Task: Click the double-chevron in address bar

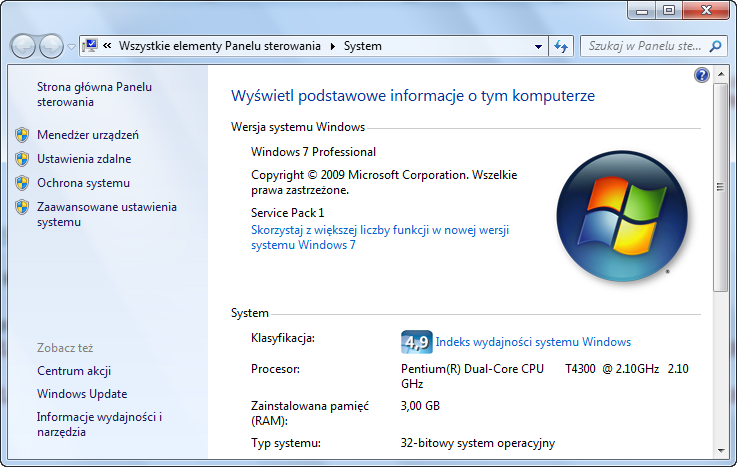Action: pyautogui.click(x=107, y=46)
